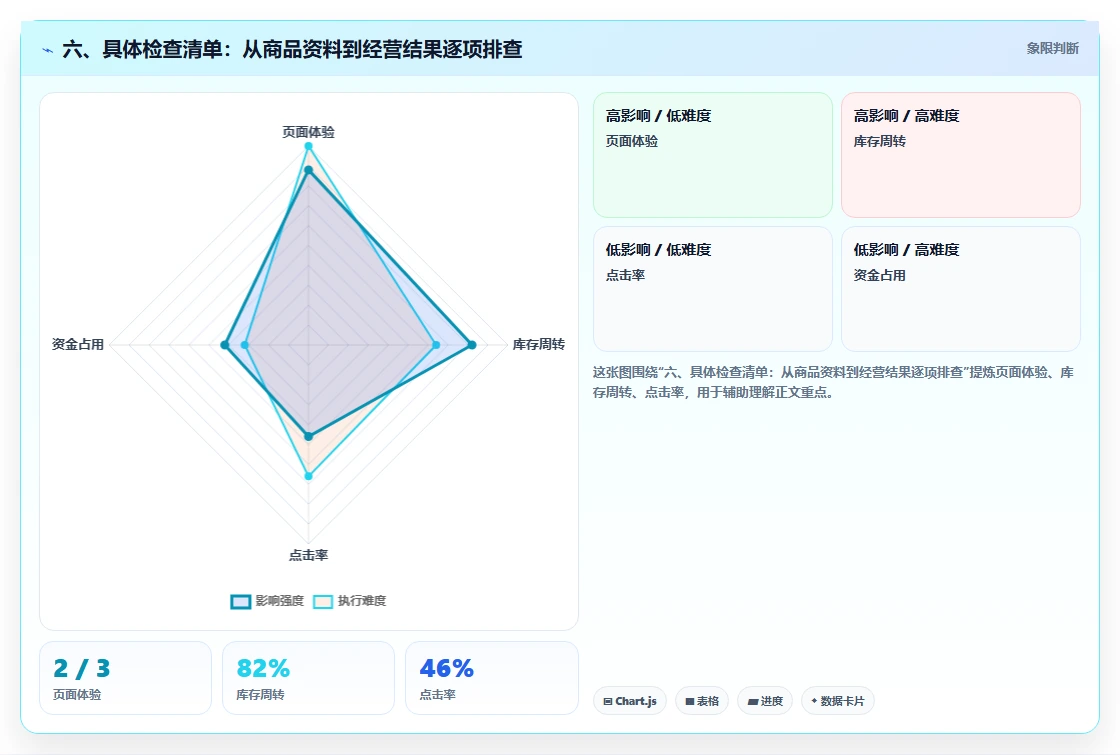This screenshot has width=1120, height=755.
Task: Click the chart description paragraph text
Action: pyautogui.click(x=833, y=382)
